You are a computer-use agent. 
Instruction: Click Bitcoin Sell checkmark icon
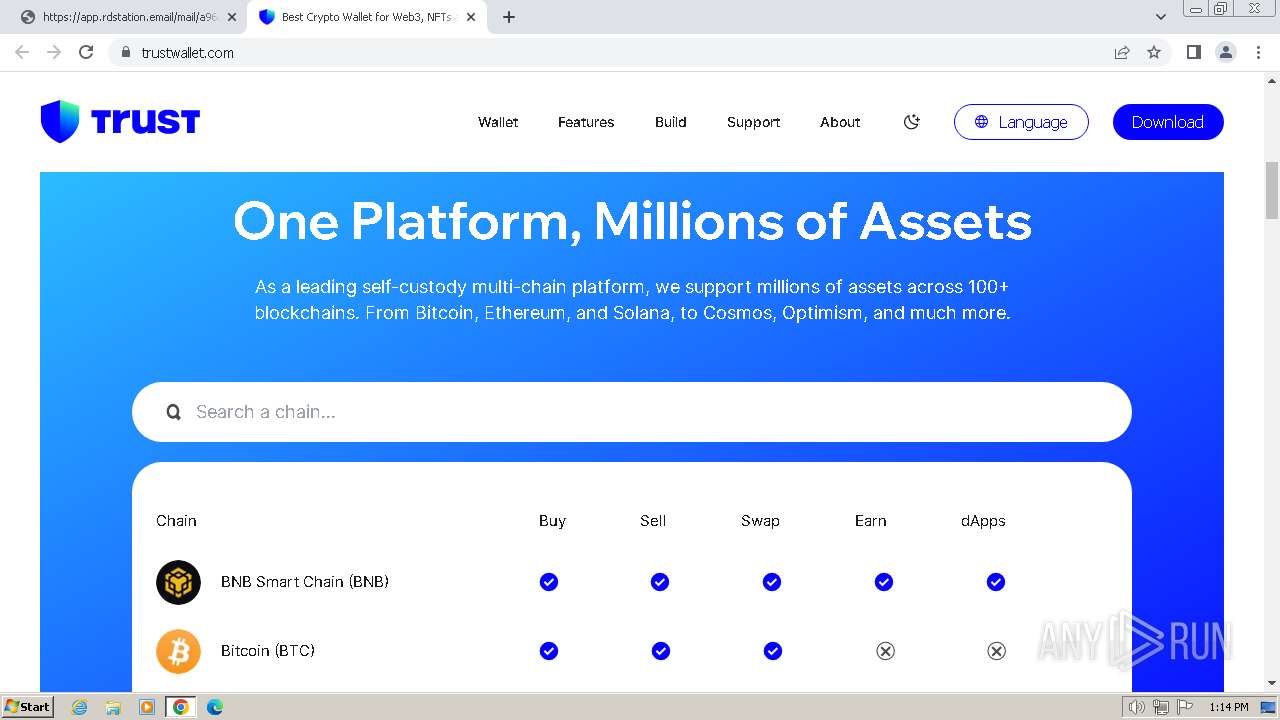point(660,651)
